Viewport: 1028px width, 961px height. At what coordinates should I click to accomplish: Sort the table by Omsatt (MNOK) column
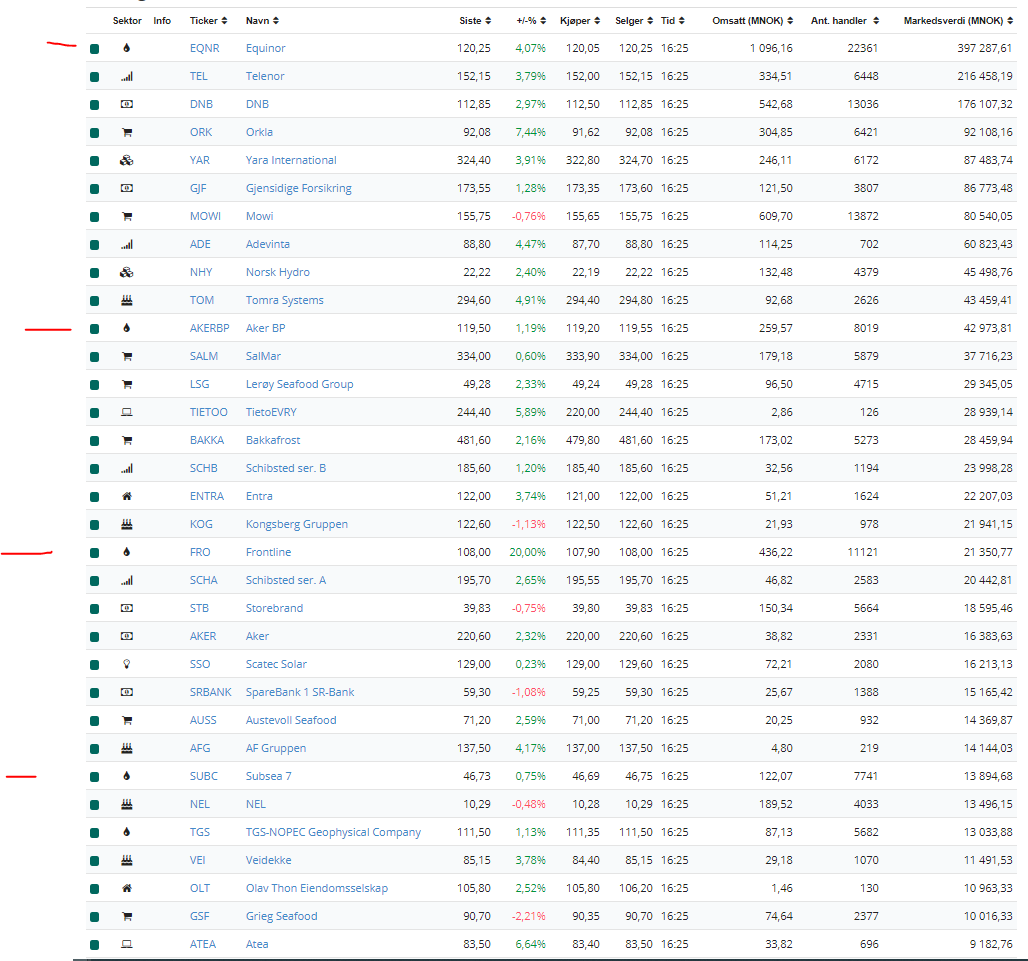click(753, 20)
